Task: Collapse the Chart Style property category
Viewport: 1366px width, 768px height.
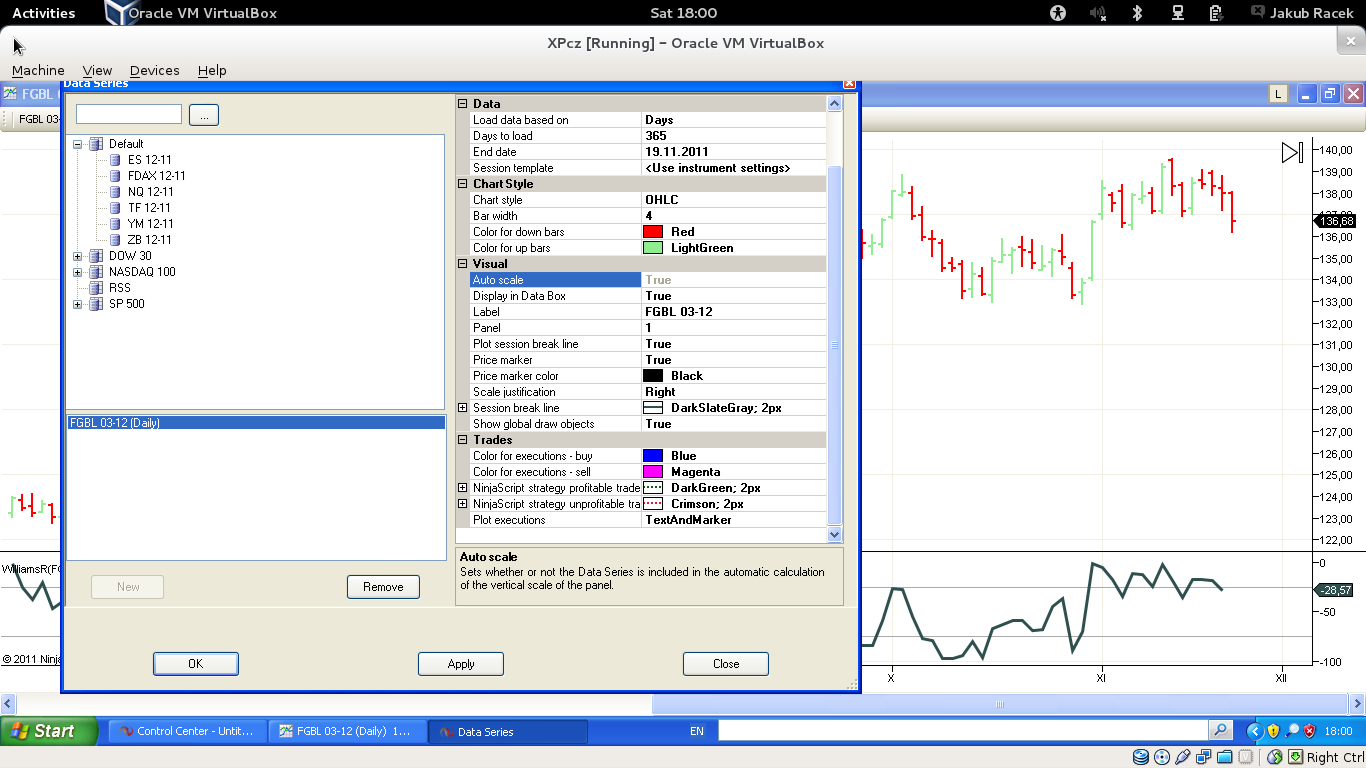Action: coord(463,184)
